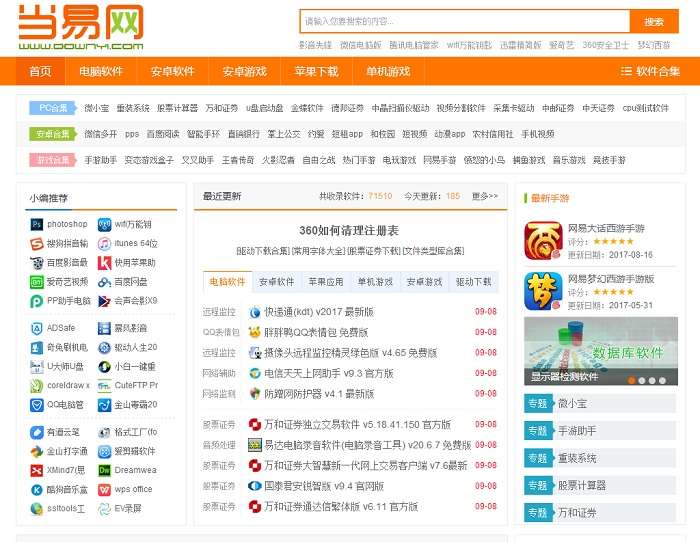700x542 pixels.
Task: Click 微信多开 in 安卓合集 row
Action: click(x=100, y=134)
